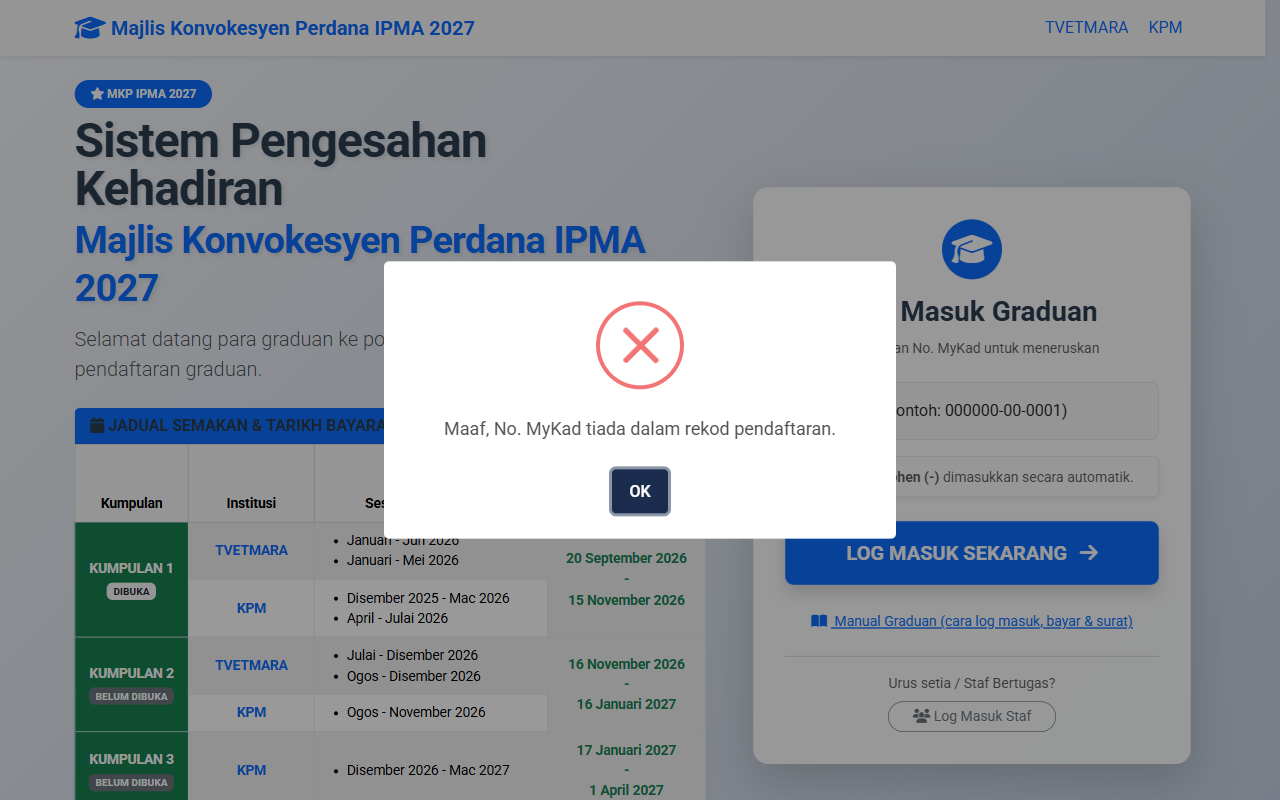Focus the No. MyKad input field
Viewport: 1280px width, 800px height.
pyautogui.click(x=972, y=411)
